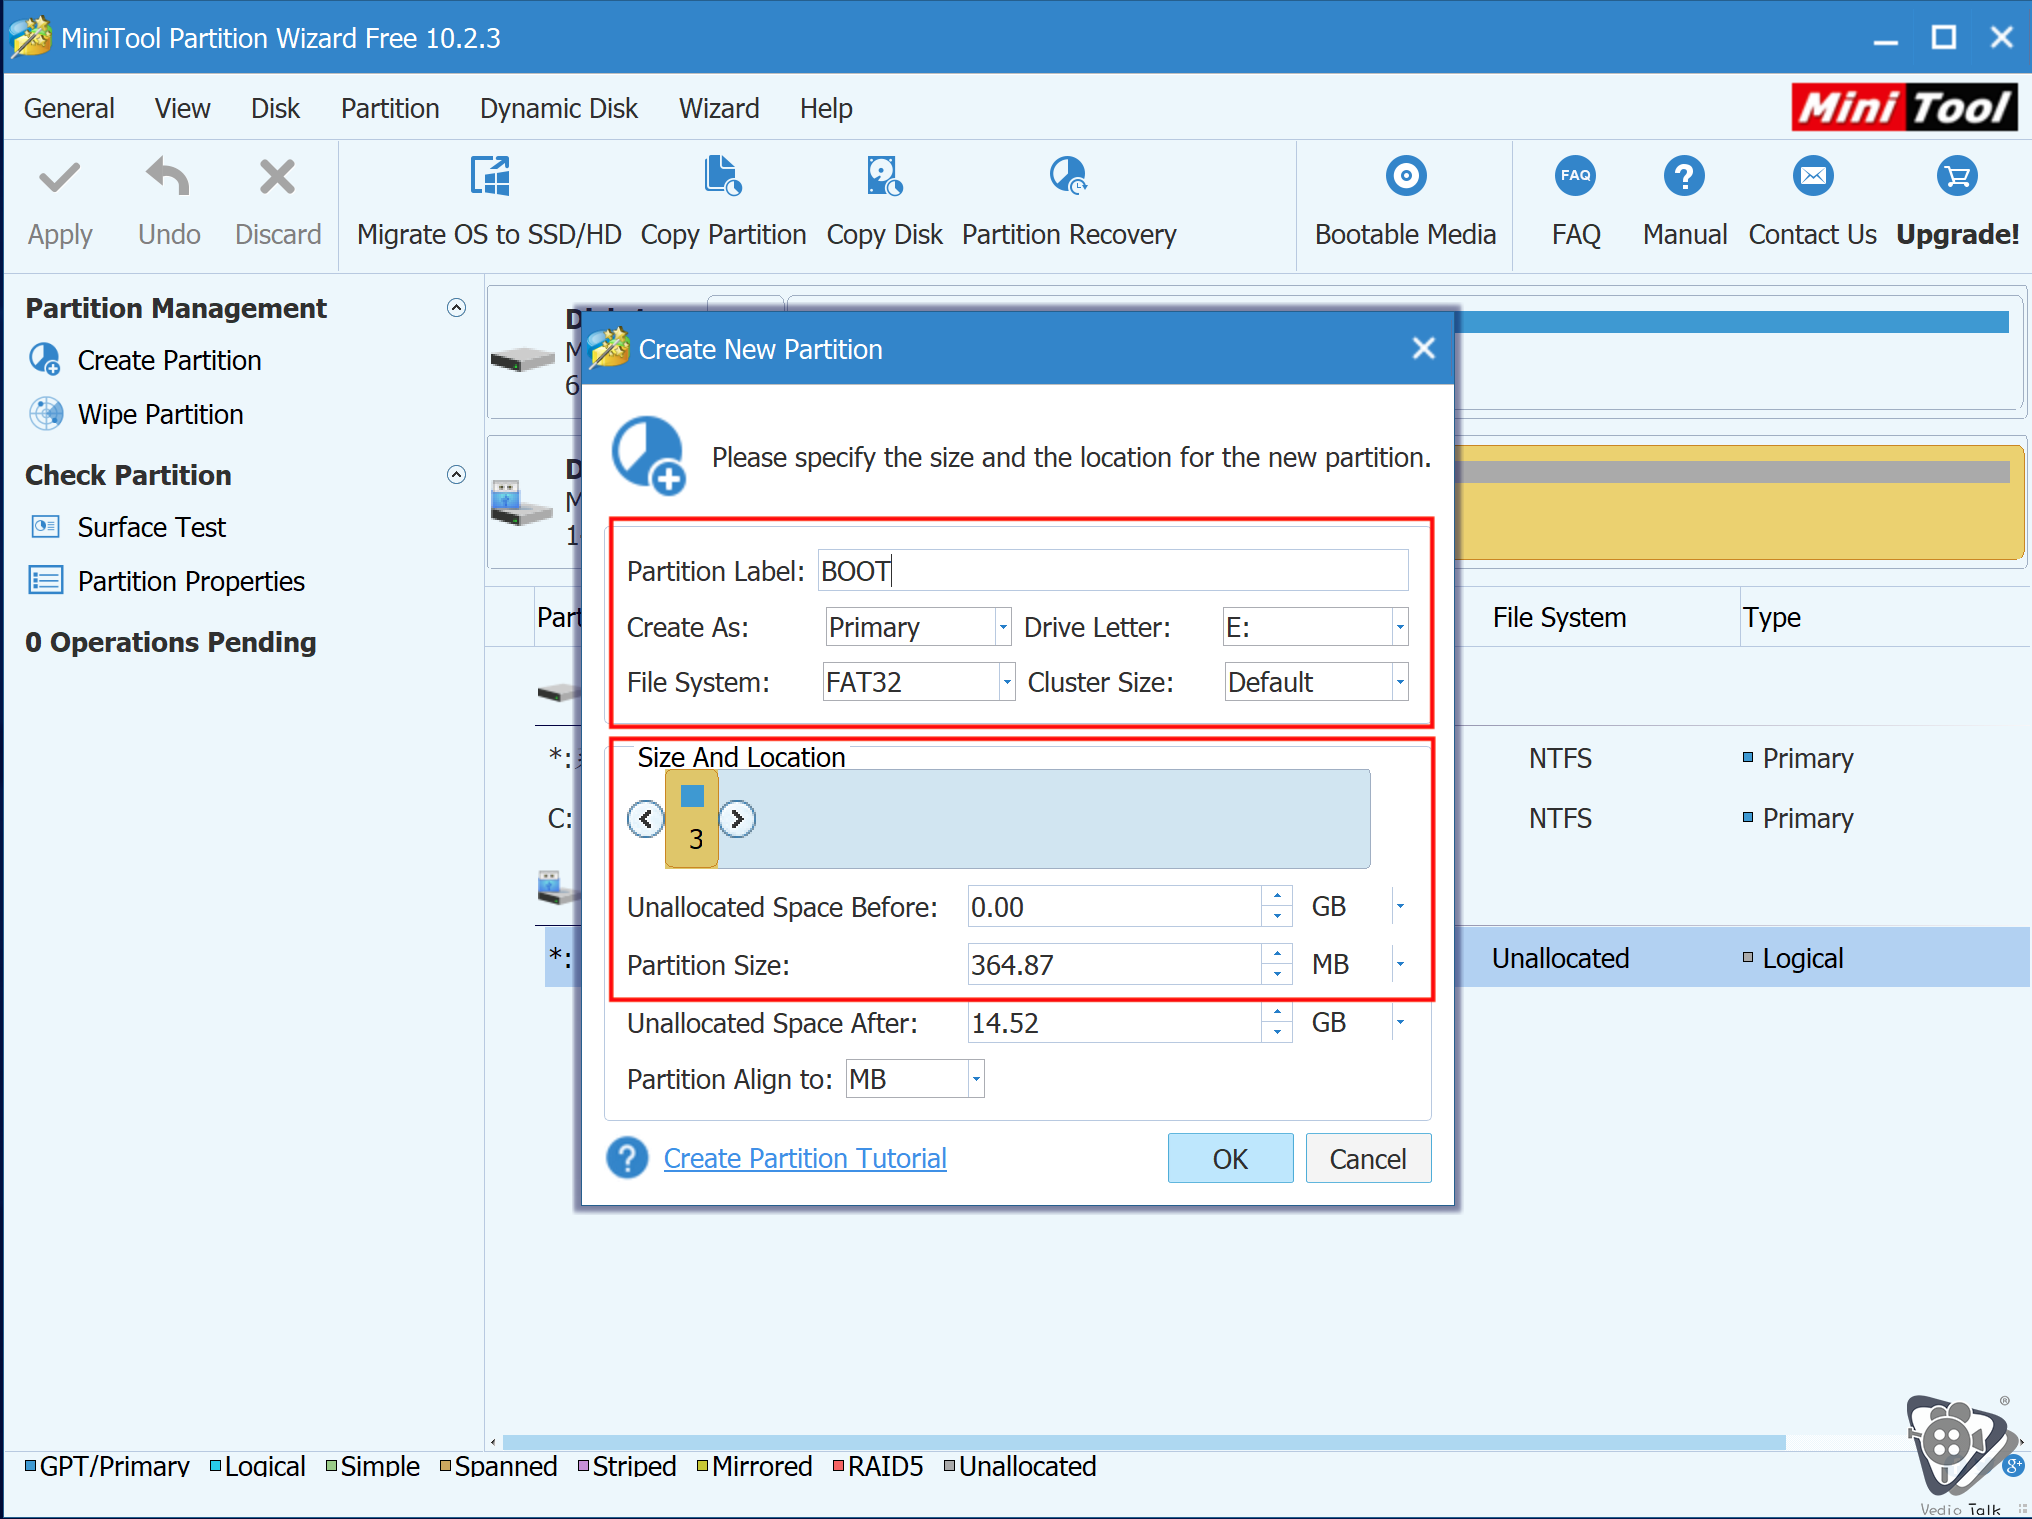
Task: Close the Create New Partition dialog
Action: pyautogui.click(x=1423, y=348)
